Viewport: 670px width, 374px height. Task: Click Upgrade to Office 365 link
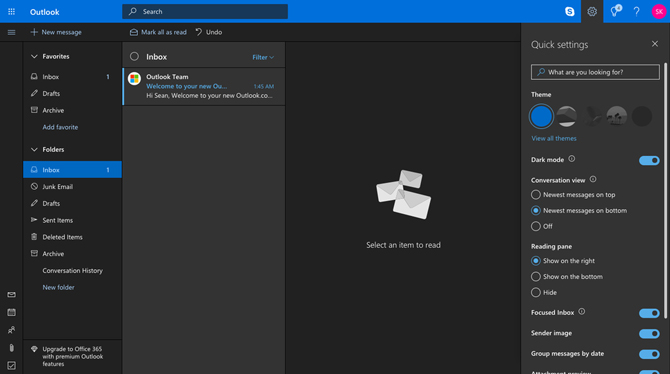pyautogui.click(x=73, y=356)
